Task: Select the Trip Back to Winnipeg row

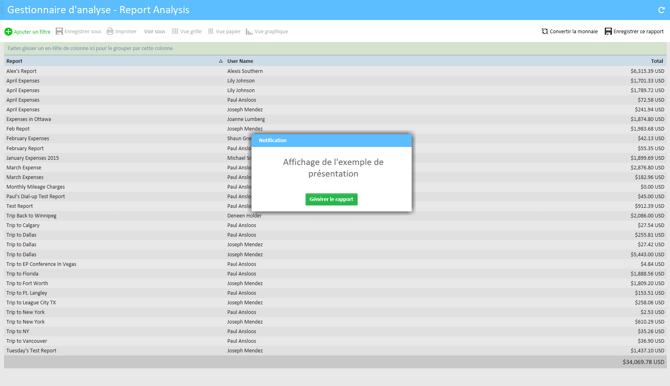Action: pyautogui.click(x=335, y=215)
